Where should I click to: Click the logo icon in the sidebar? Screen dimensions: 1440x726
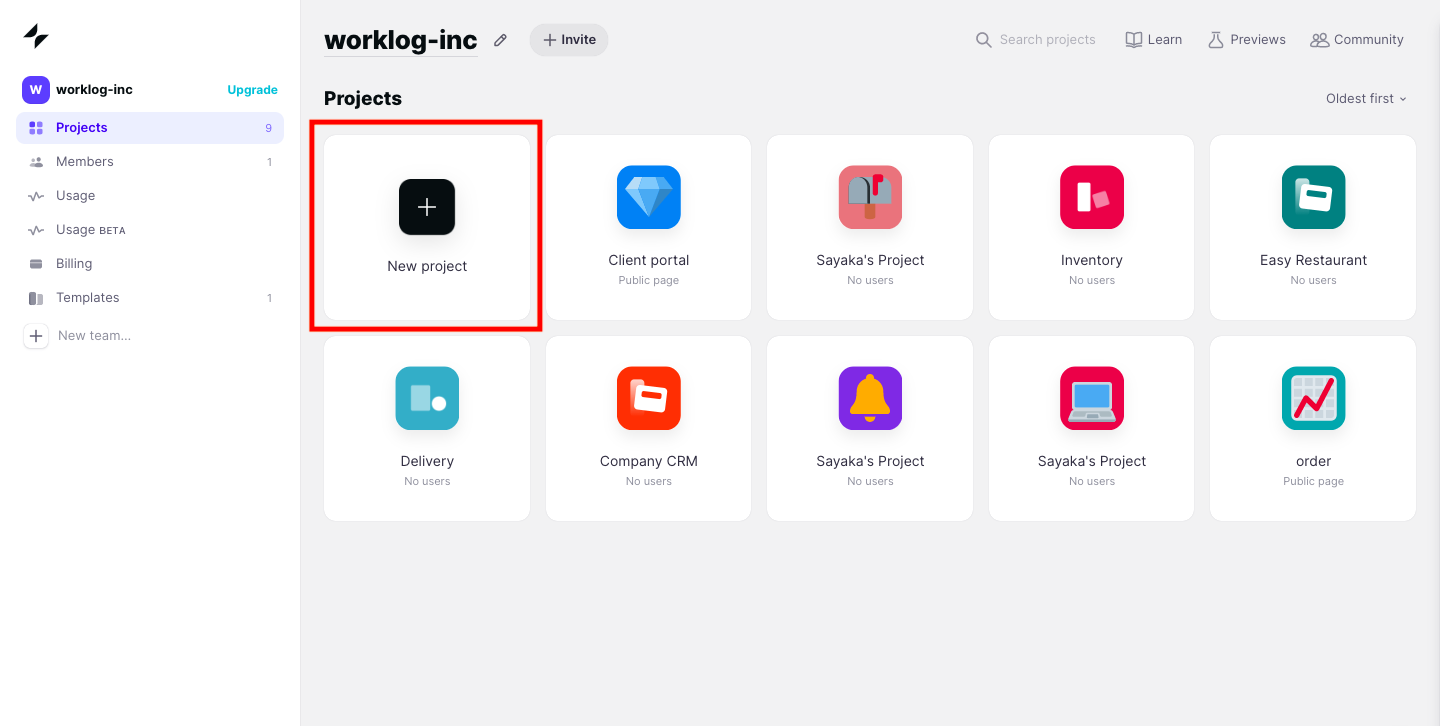click(36, 37)
